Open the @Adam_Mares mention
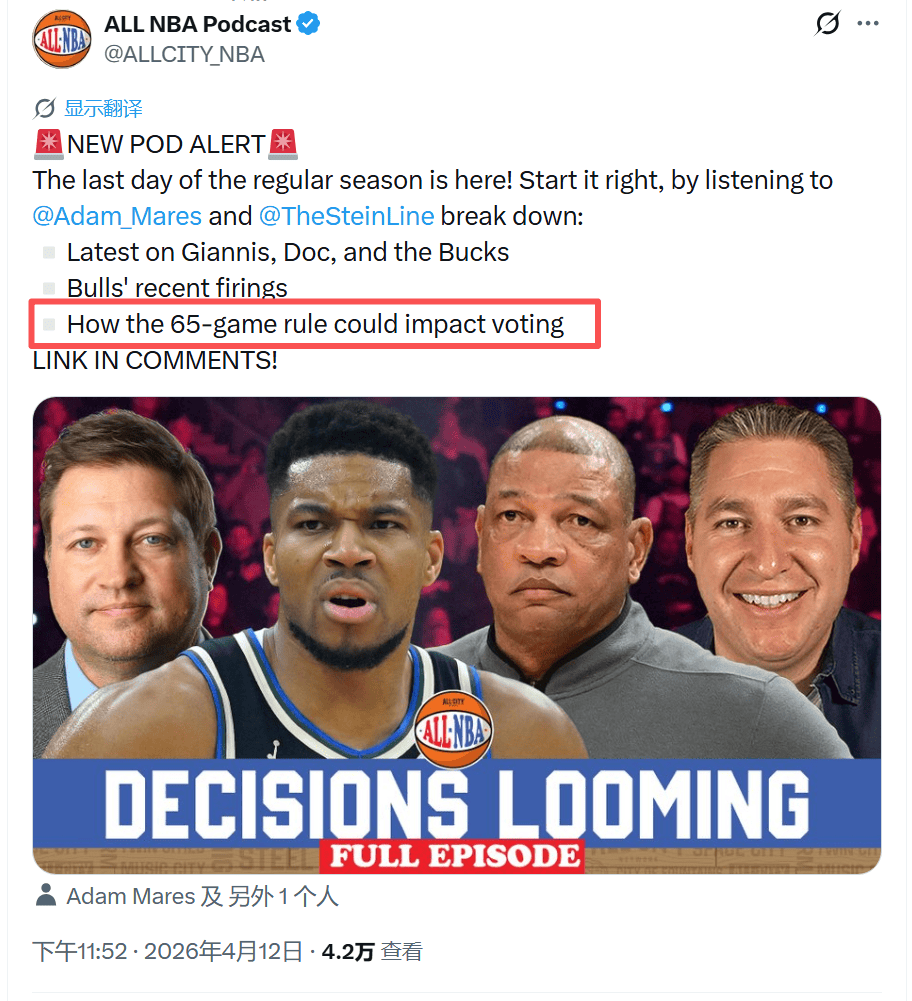The image size is (912, 1001). [x=117, y=216]
